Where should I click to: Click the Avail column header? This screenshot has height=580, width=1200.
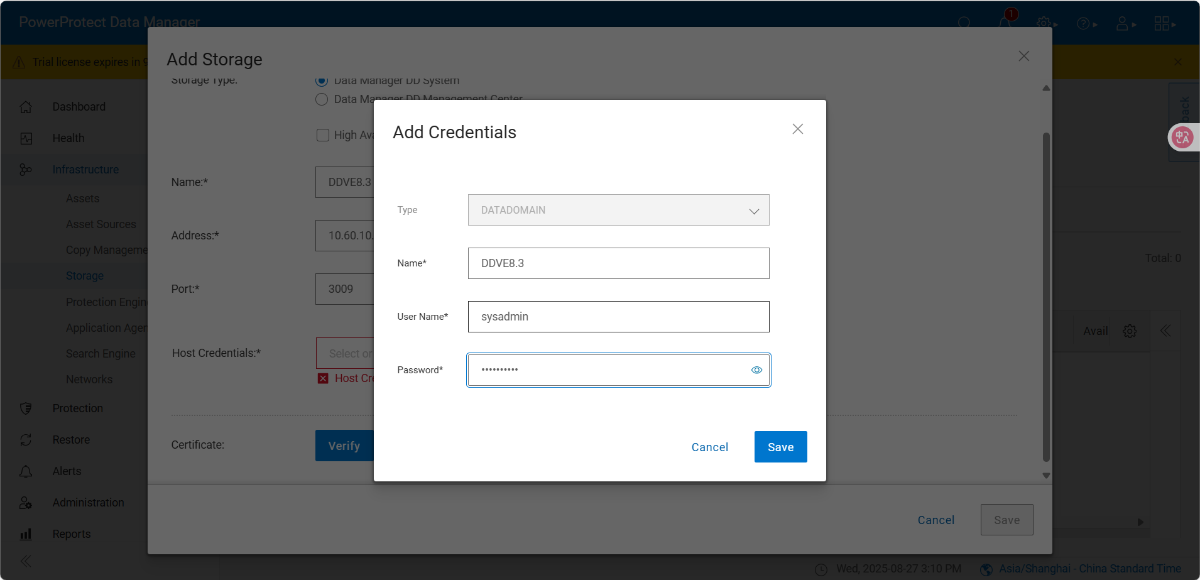1096,331
